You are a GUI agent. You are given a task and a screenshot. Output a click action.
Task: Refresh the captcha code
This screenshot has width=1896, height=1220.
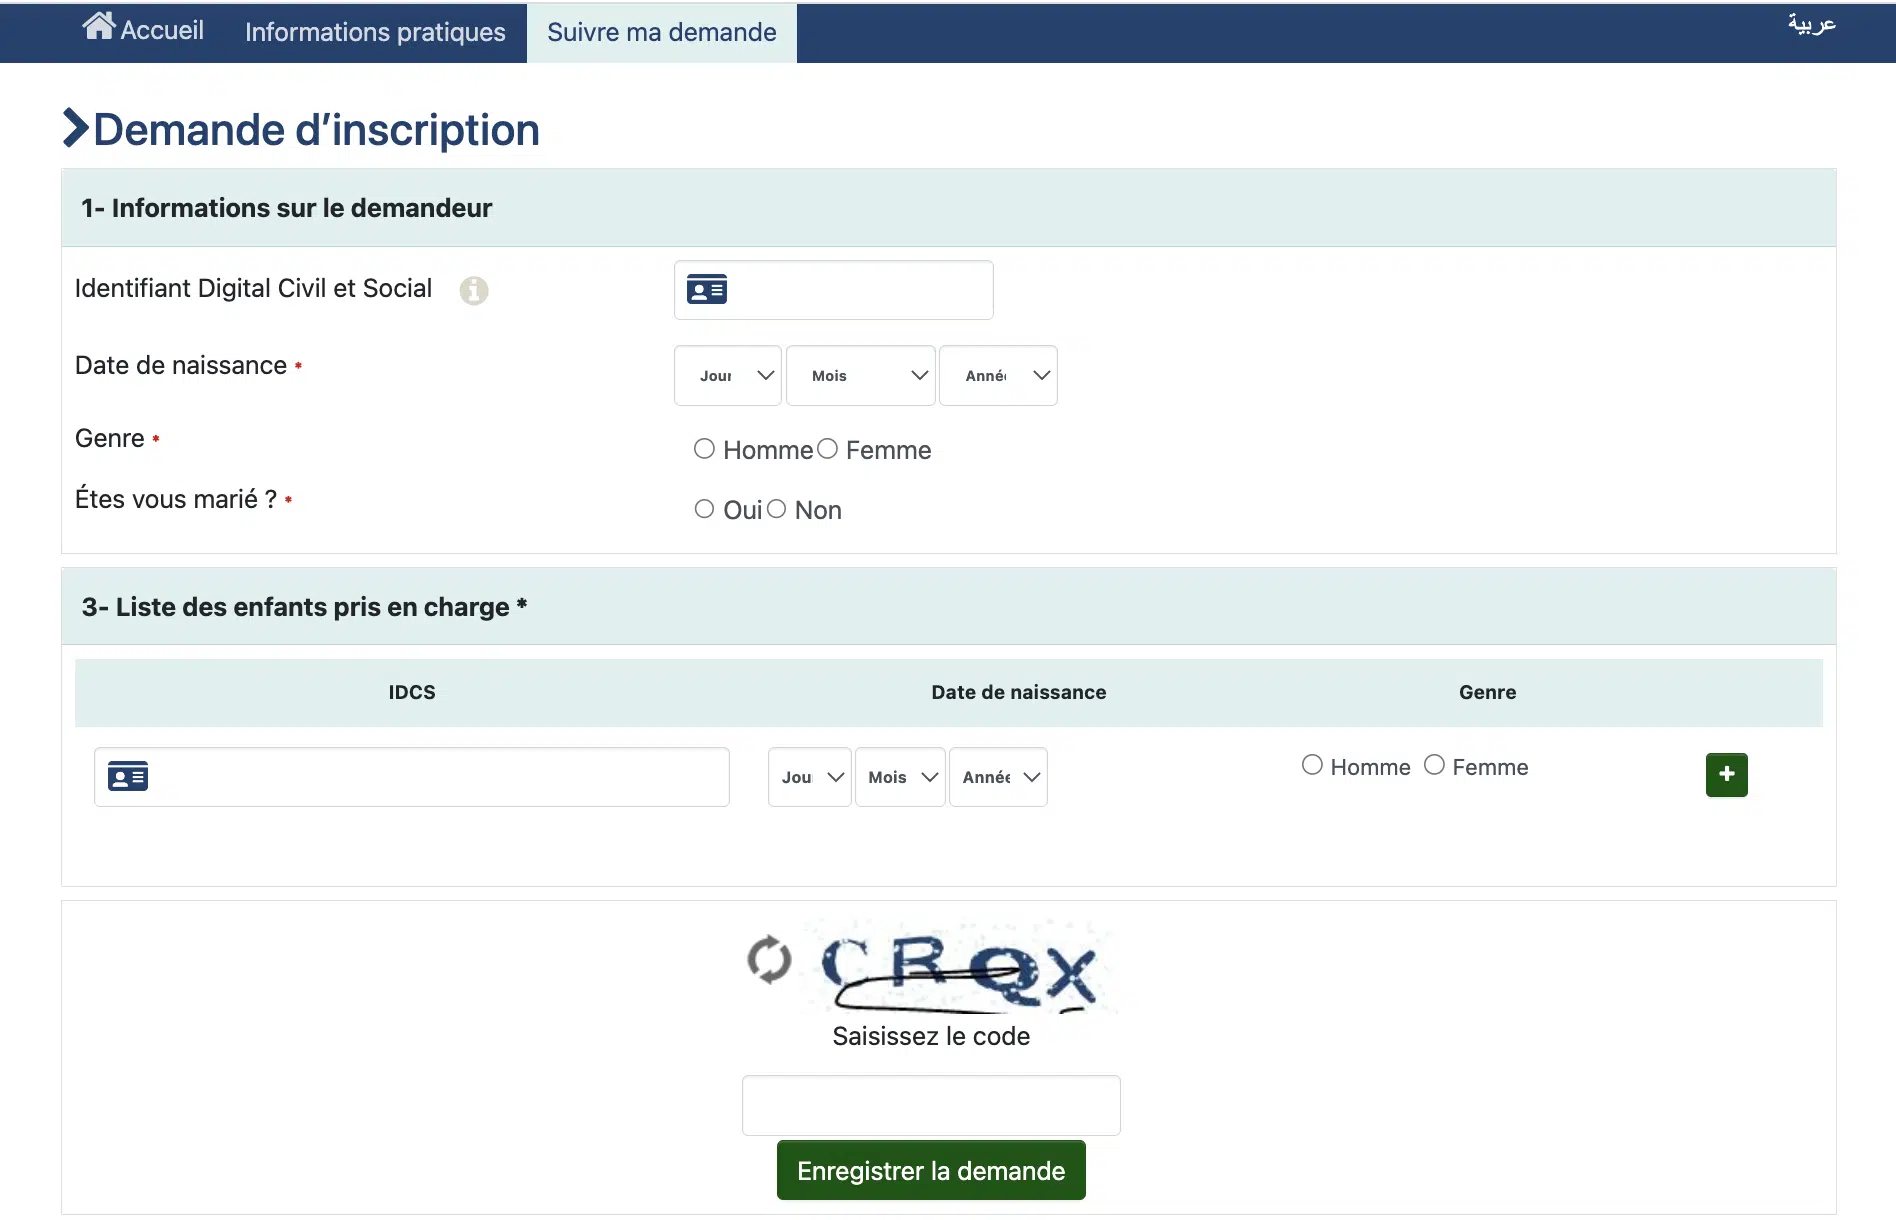pyautogui.click(x=769, y=960)
